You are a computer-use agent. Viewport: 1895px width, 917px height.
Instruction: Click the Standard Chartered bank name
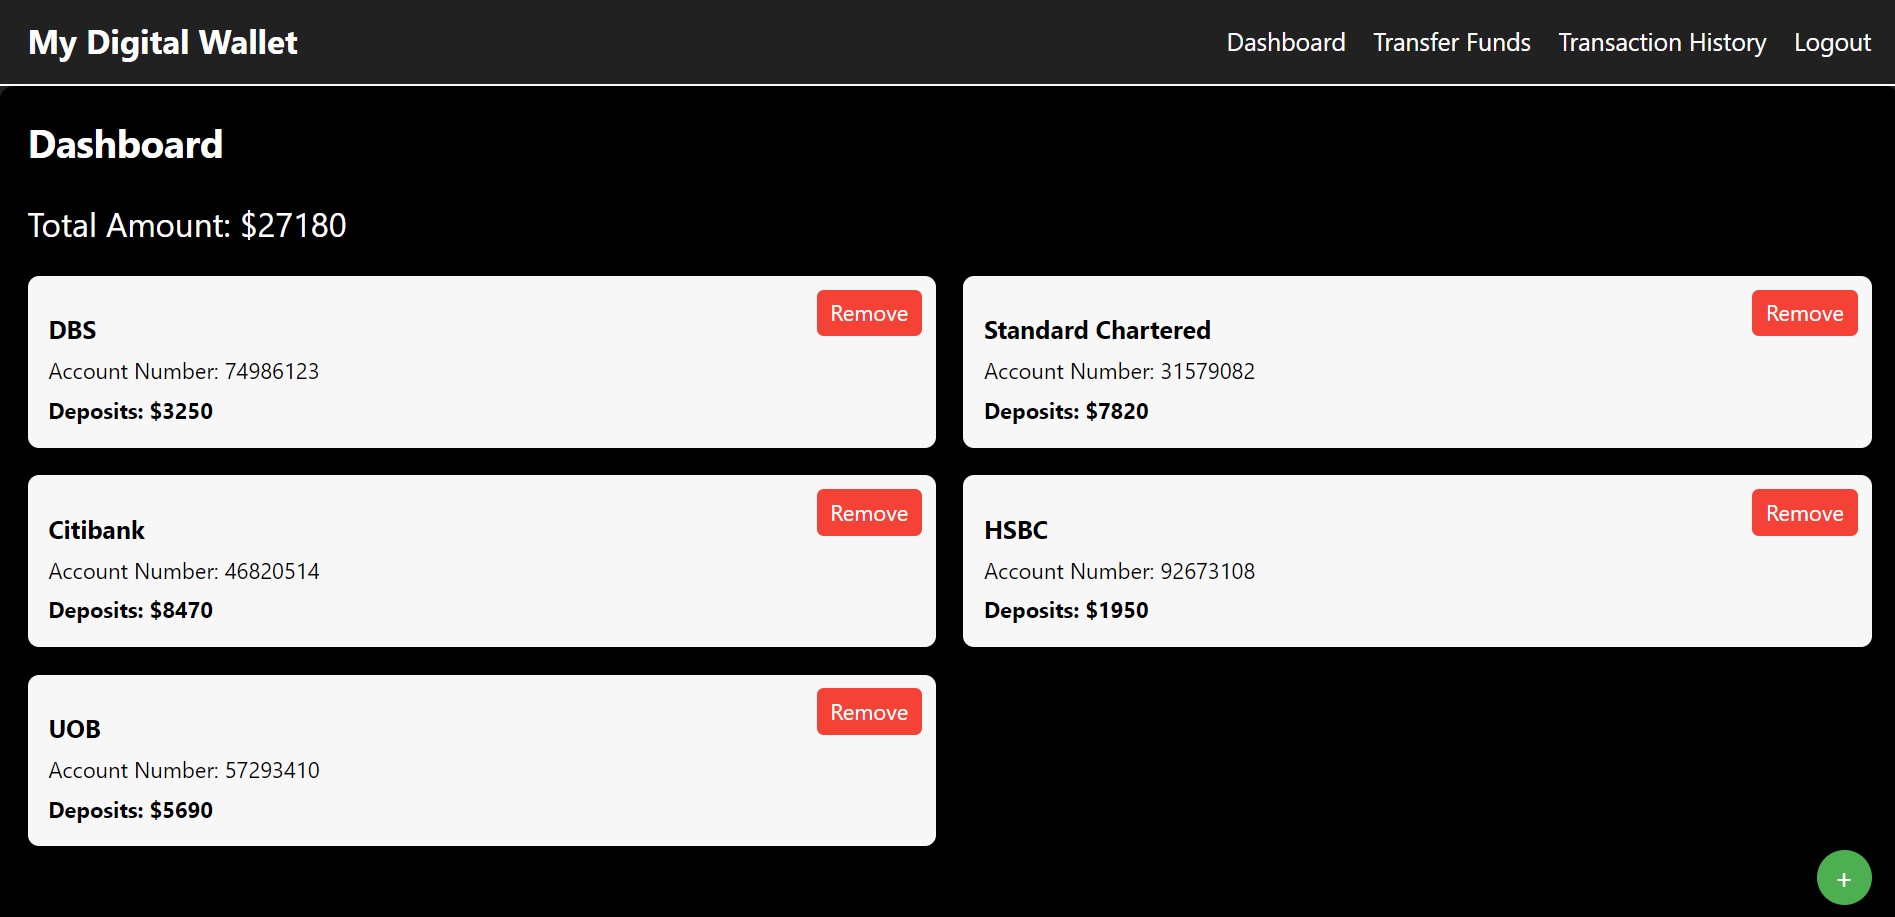[x=1097, y=330]
